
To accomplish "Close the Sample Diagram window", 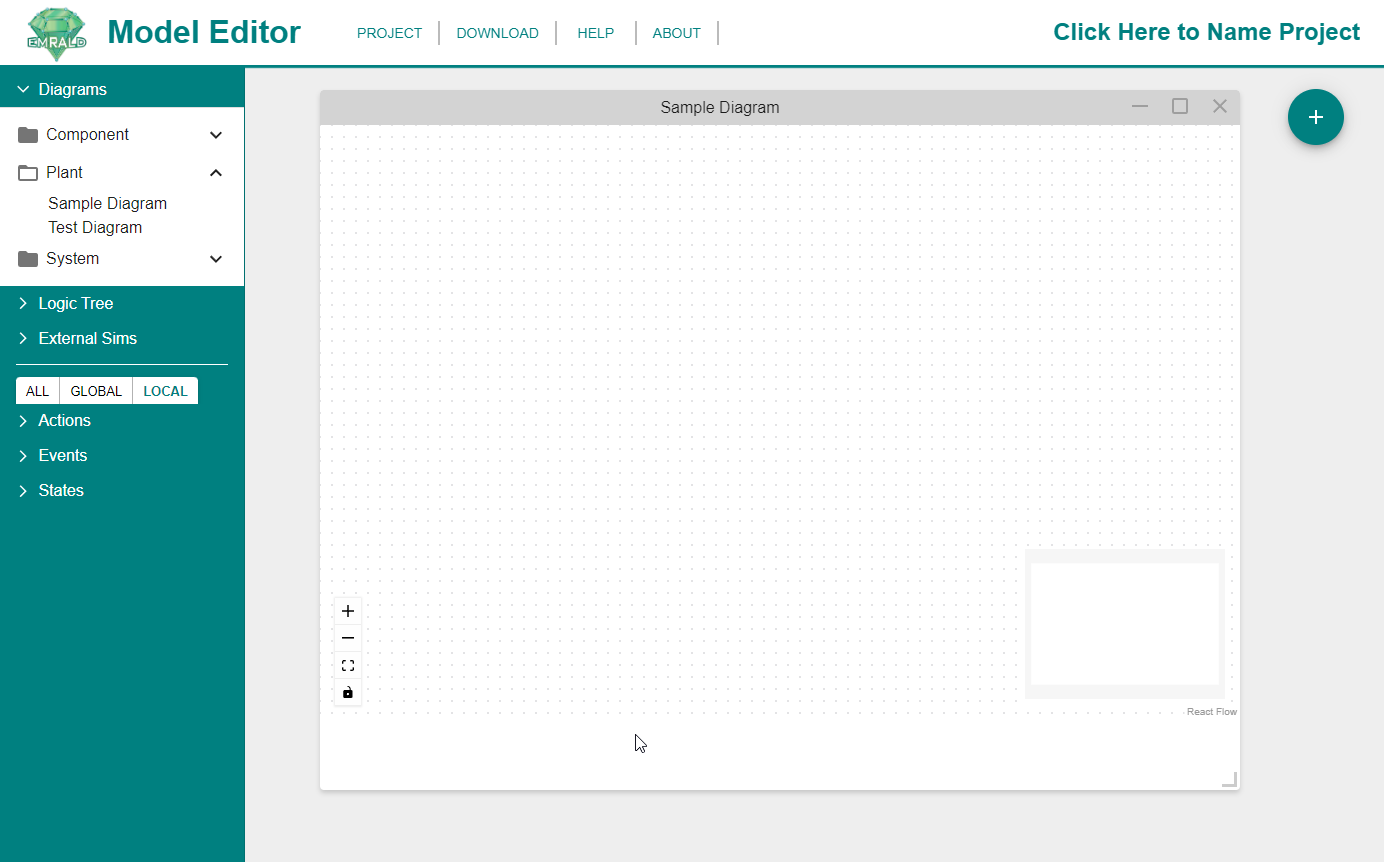I will (1220, 106).
